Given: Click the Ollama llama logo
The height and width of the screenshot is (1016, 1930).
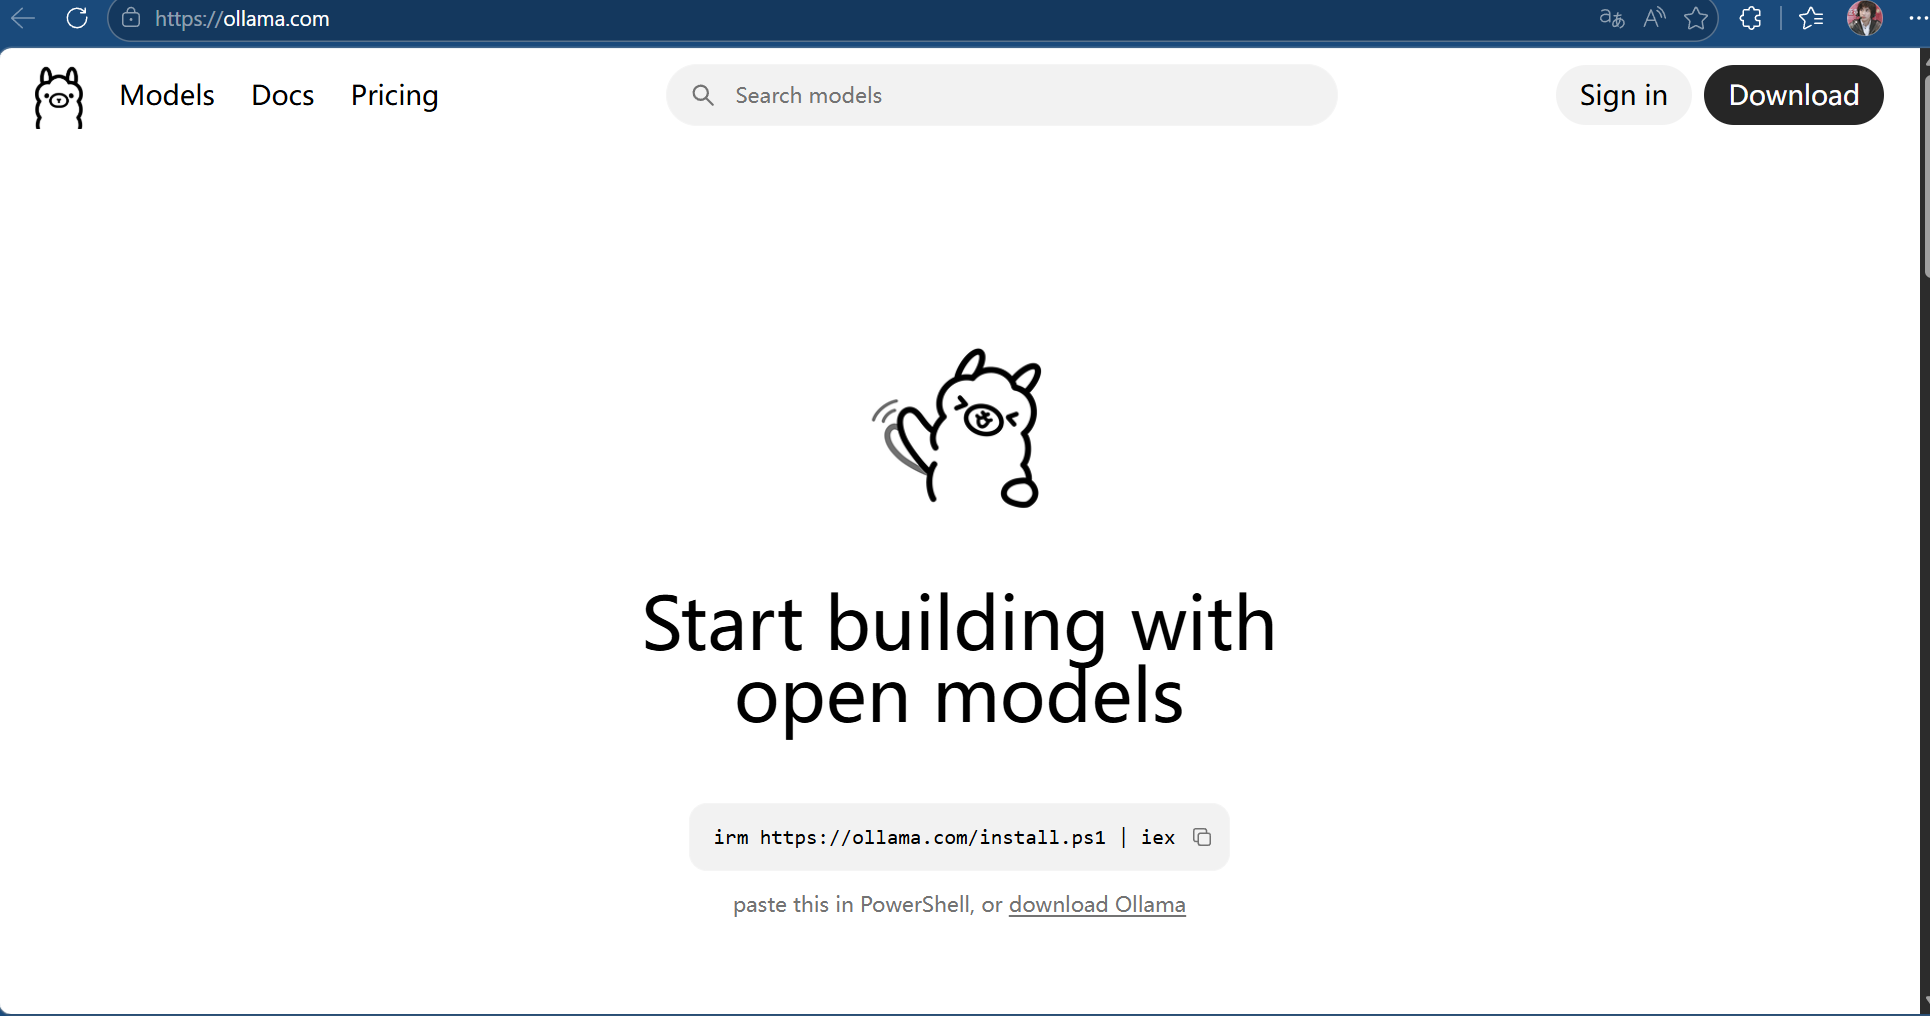Looking at the screenshot, I should pyautogui.click(x=59, y=97).
